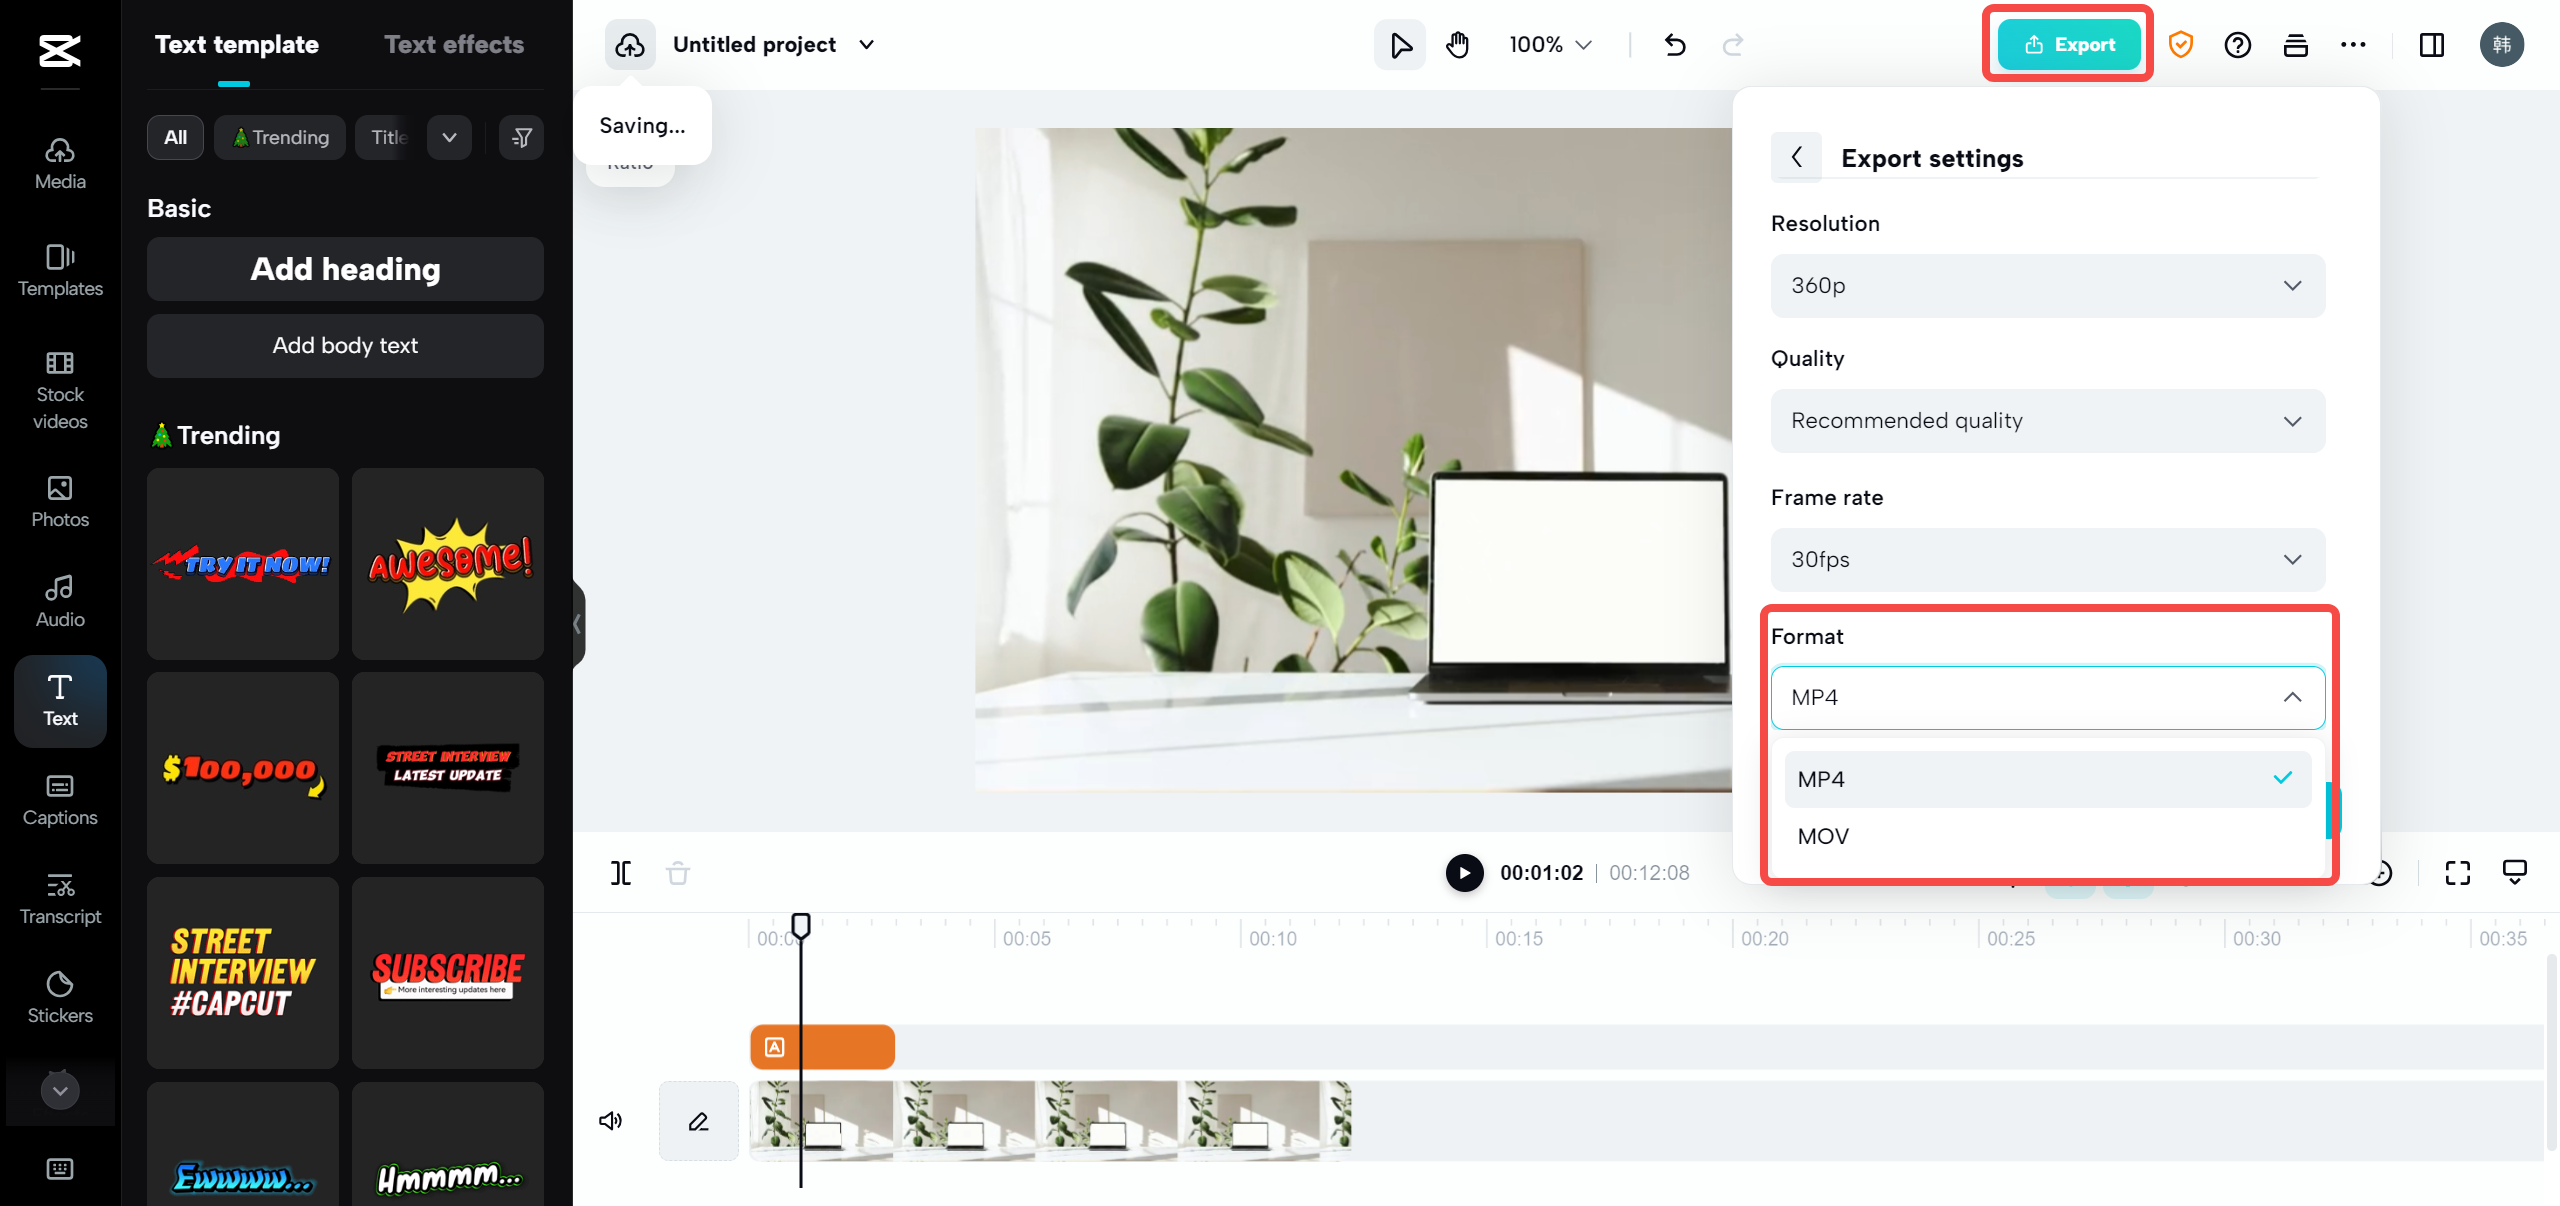
Task: Click the cloud upload save icon
Action: [630, 44]
